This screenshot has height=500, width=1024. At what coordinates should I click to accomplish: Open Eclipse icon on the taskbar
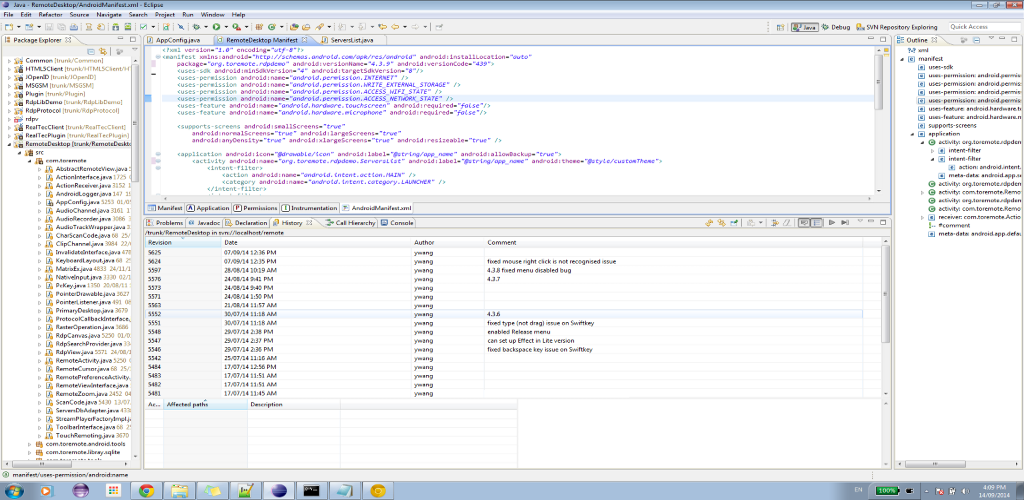278,490
